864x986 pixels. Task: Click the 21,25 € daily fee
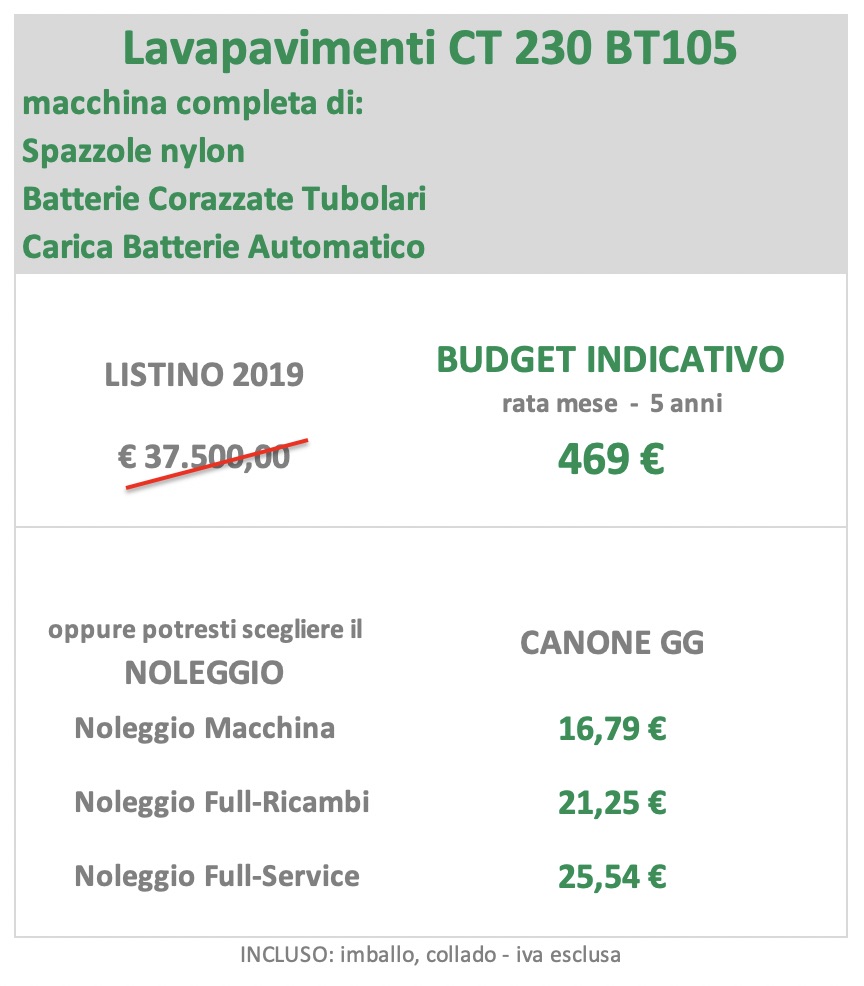(612, 803)
